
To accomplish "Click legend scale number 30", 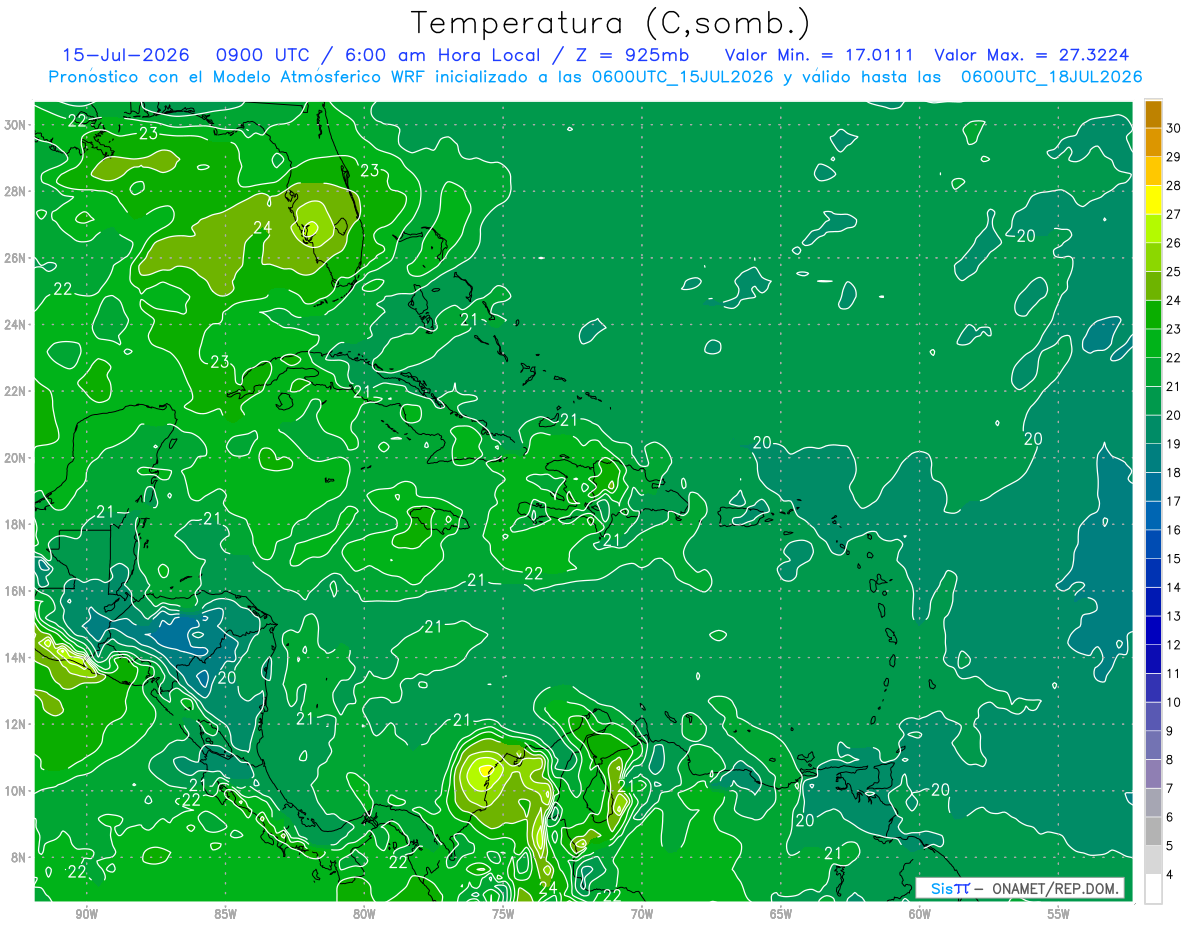I will pyautogui.click(x=1174, y=128).
